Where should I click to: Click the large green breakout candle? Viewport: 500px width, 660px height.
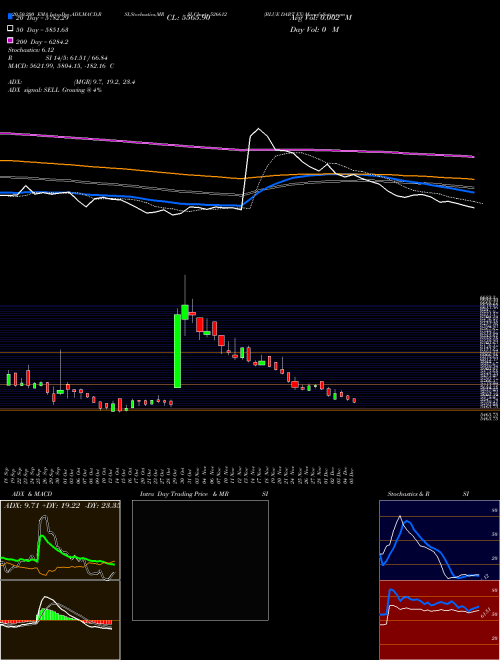pos(178,351)
